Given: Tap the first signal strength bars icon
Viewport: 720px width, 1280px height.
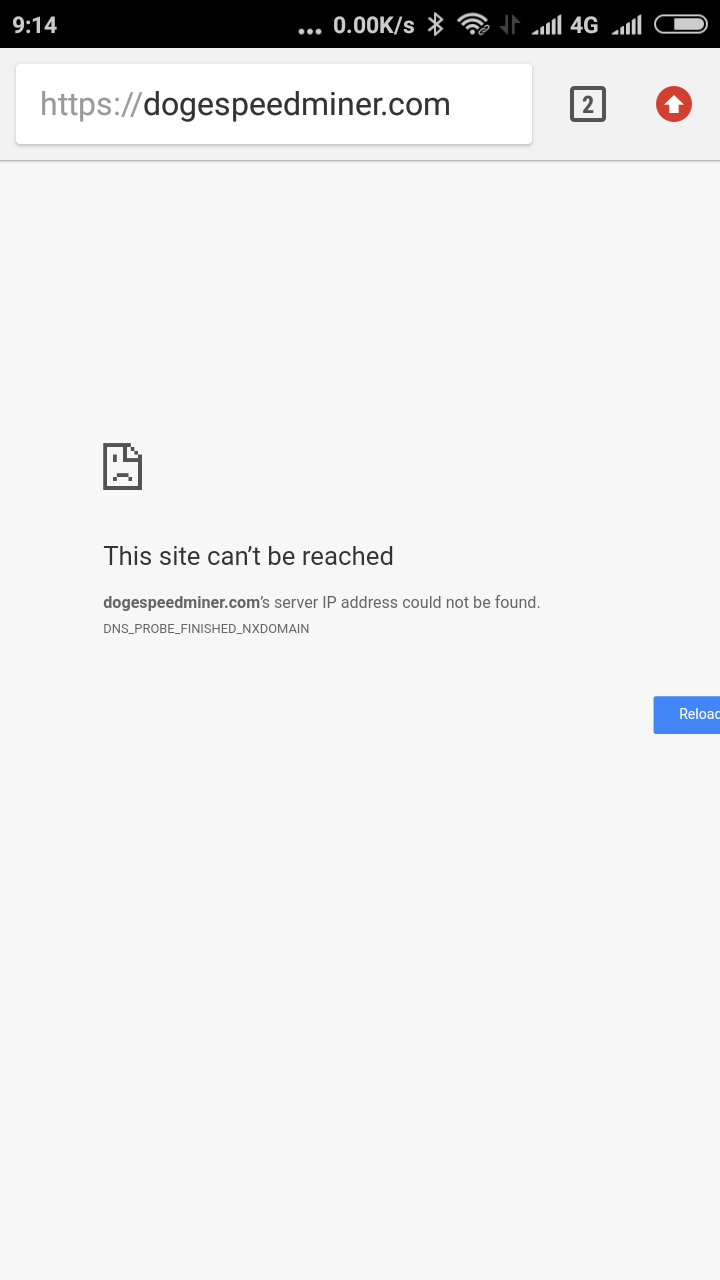Looking at the screenshot, I should [547, 24].
